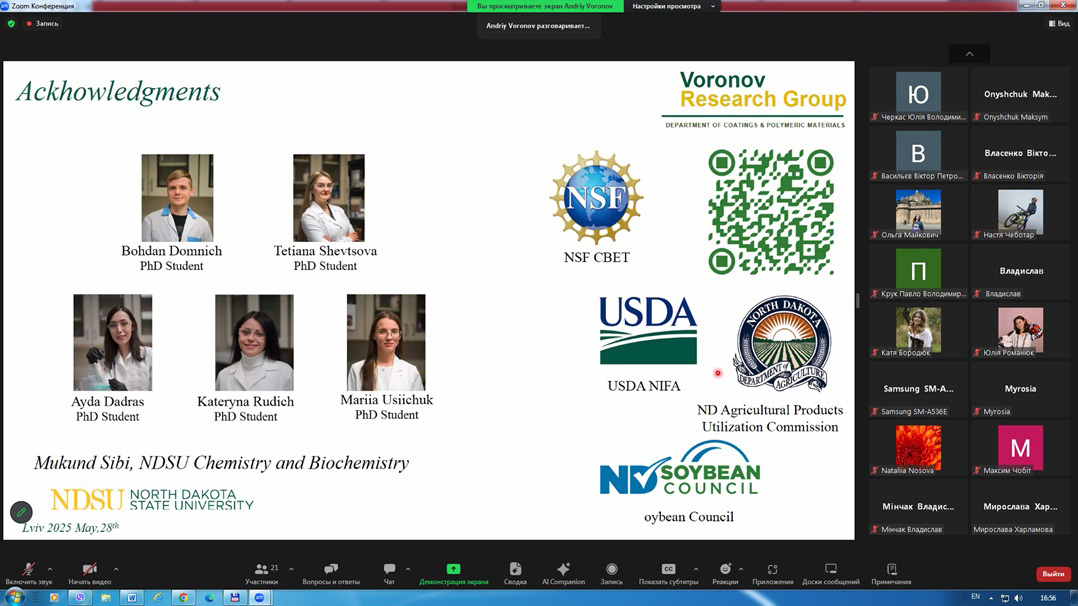This screenshot has height=606, width=1078.
Task: Open Настройки просмотра view options dropdown
Action: pyautogui.click(x=673, y=6)
